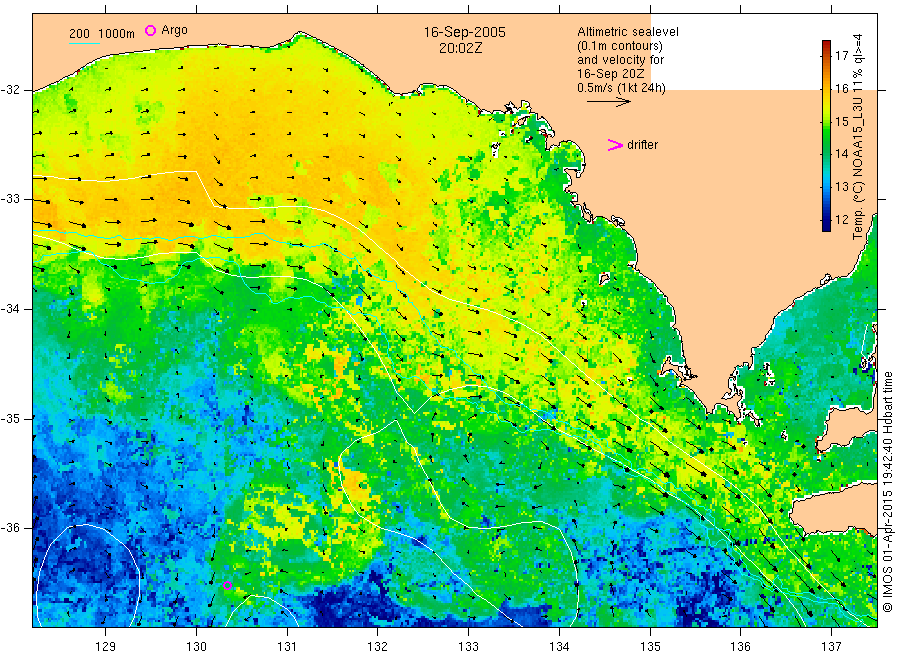Click the longitude label '131'
This screenshot has height=660, width=900.
pyautogui.click(x=287, y=647)
